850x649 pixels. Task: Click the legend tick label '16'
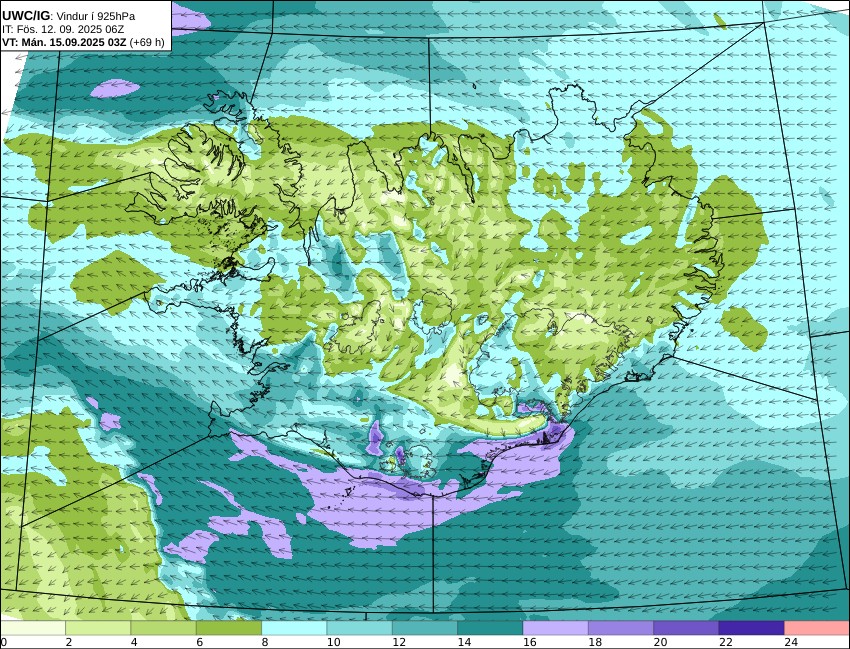(530, 642)
